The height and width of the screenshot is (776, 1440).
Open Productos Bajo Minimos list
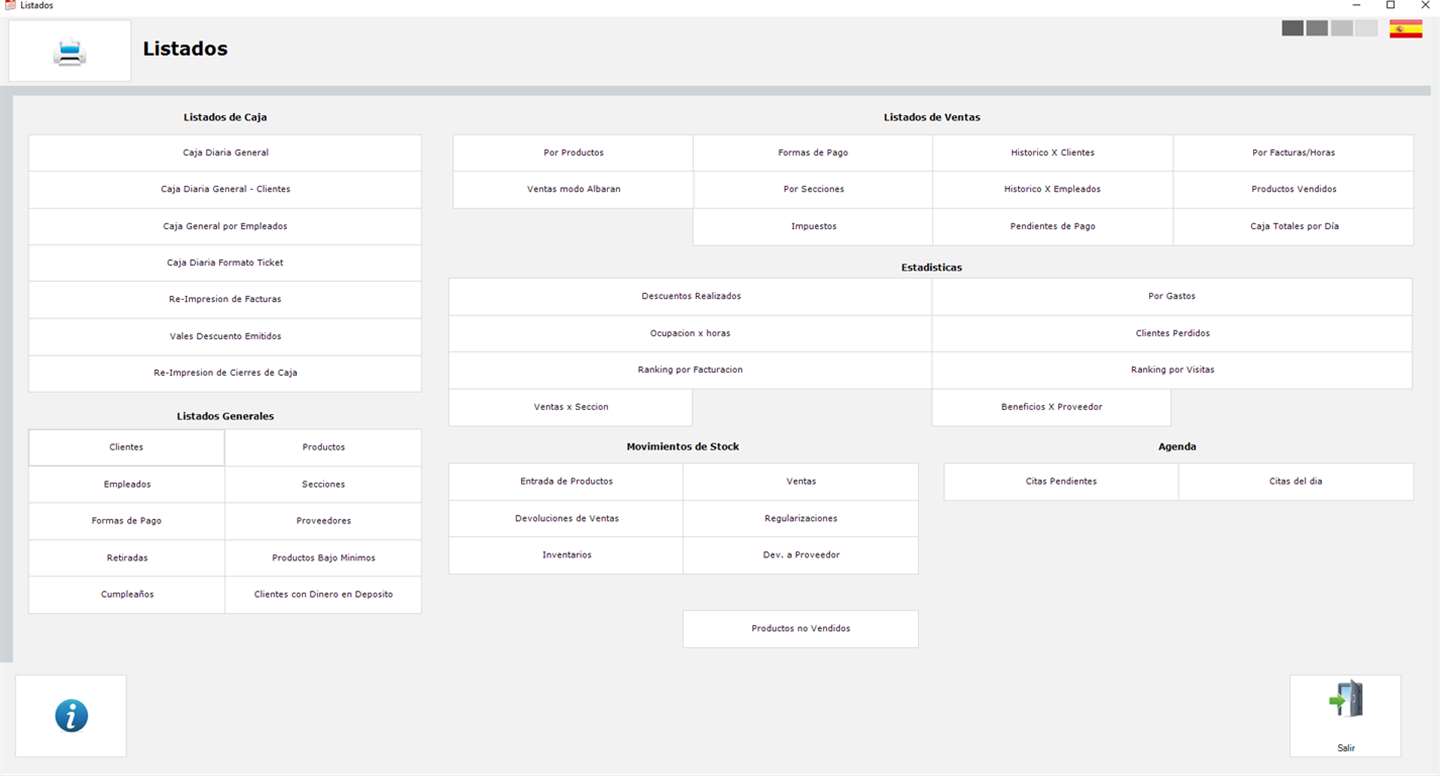click(x=323, y=557)
